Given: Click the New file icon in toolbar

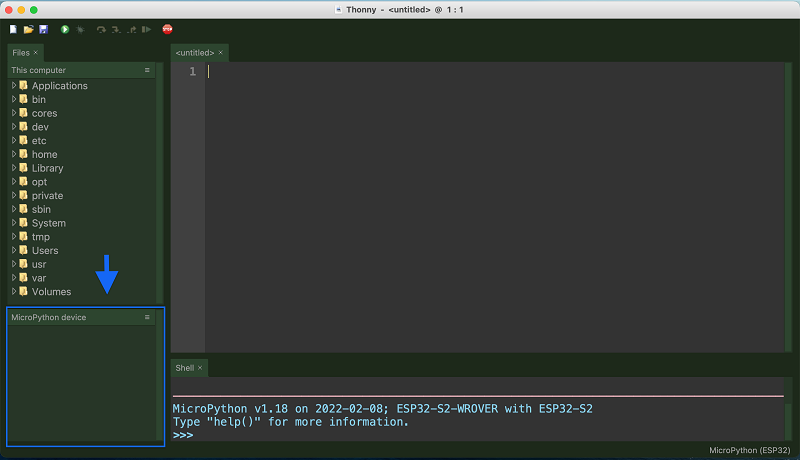Looking at the screenshot, I should (x=13, y=30).
